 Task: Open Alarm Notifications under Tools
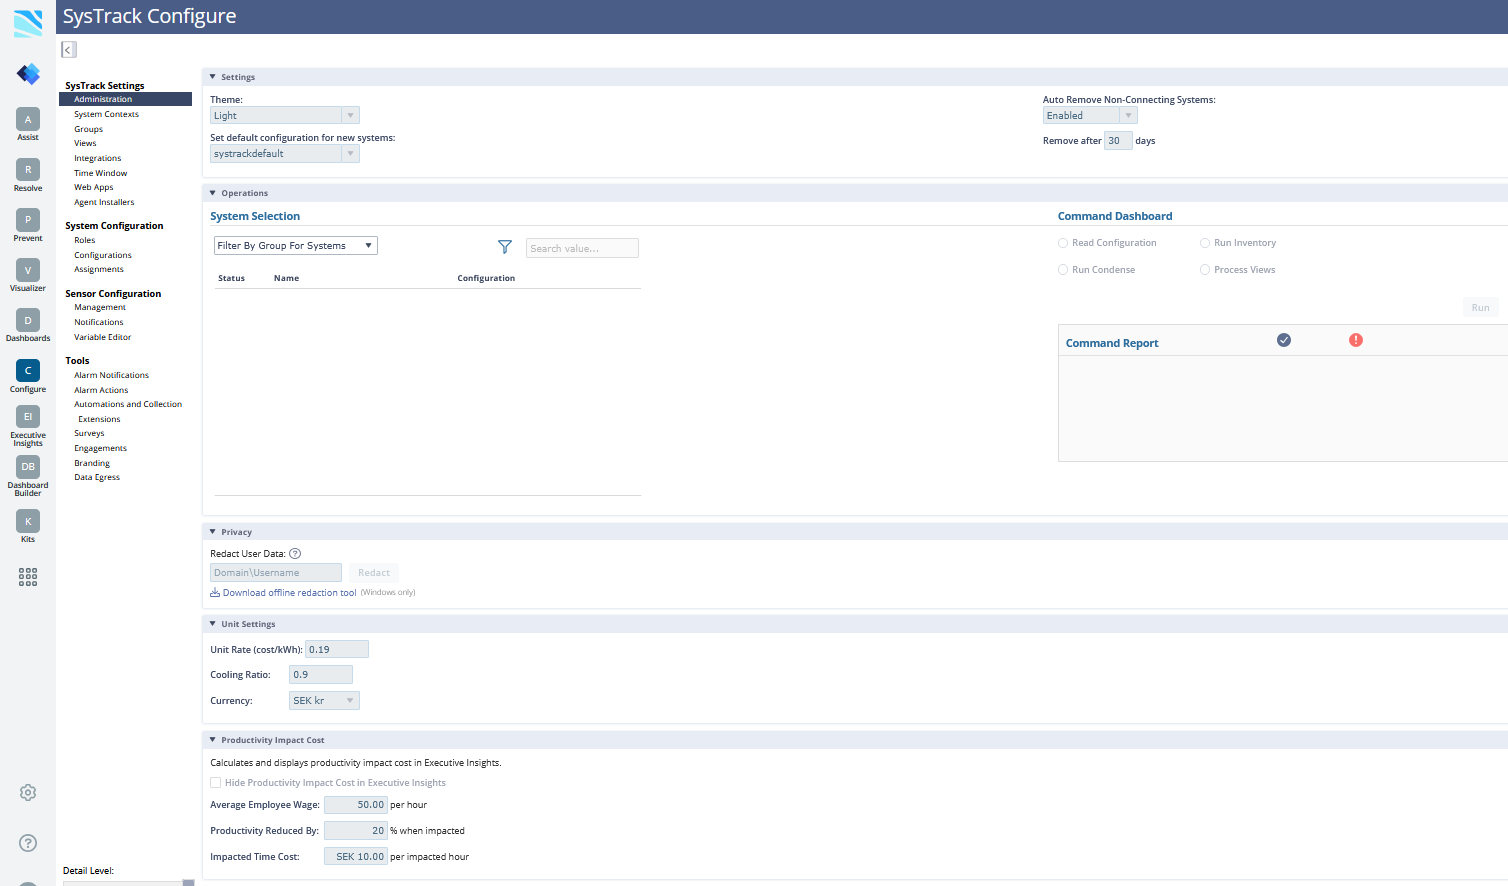(x=111, y=375)
